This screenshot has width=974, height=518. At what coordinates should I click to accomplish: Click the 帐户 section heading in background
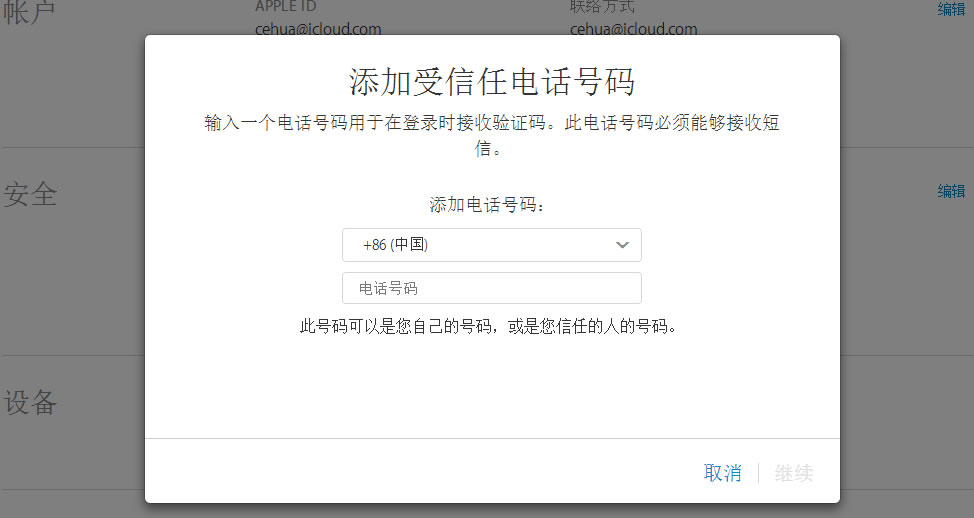coord(29,12)
